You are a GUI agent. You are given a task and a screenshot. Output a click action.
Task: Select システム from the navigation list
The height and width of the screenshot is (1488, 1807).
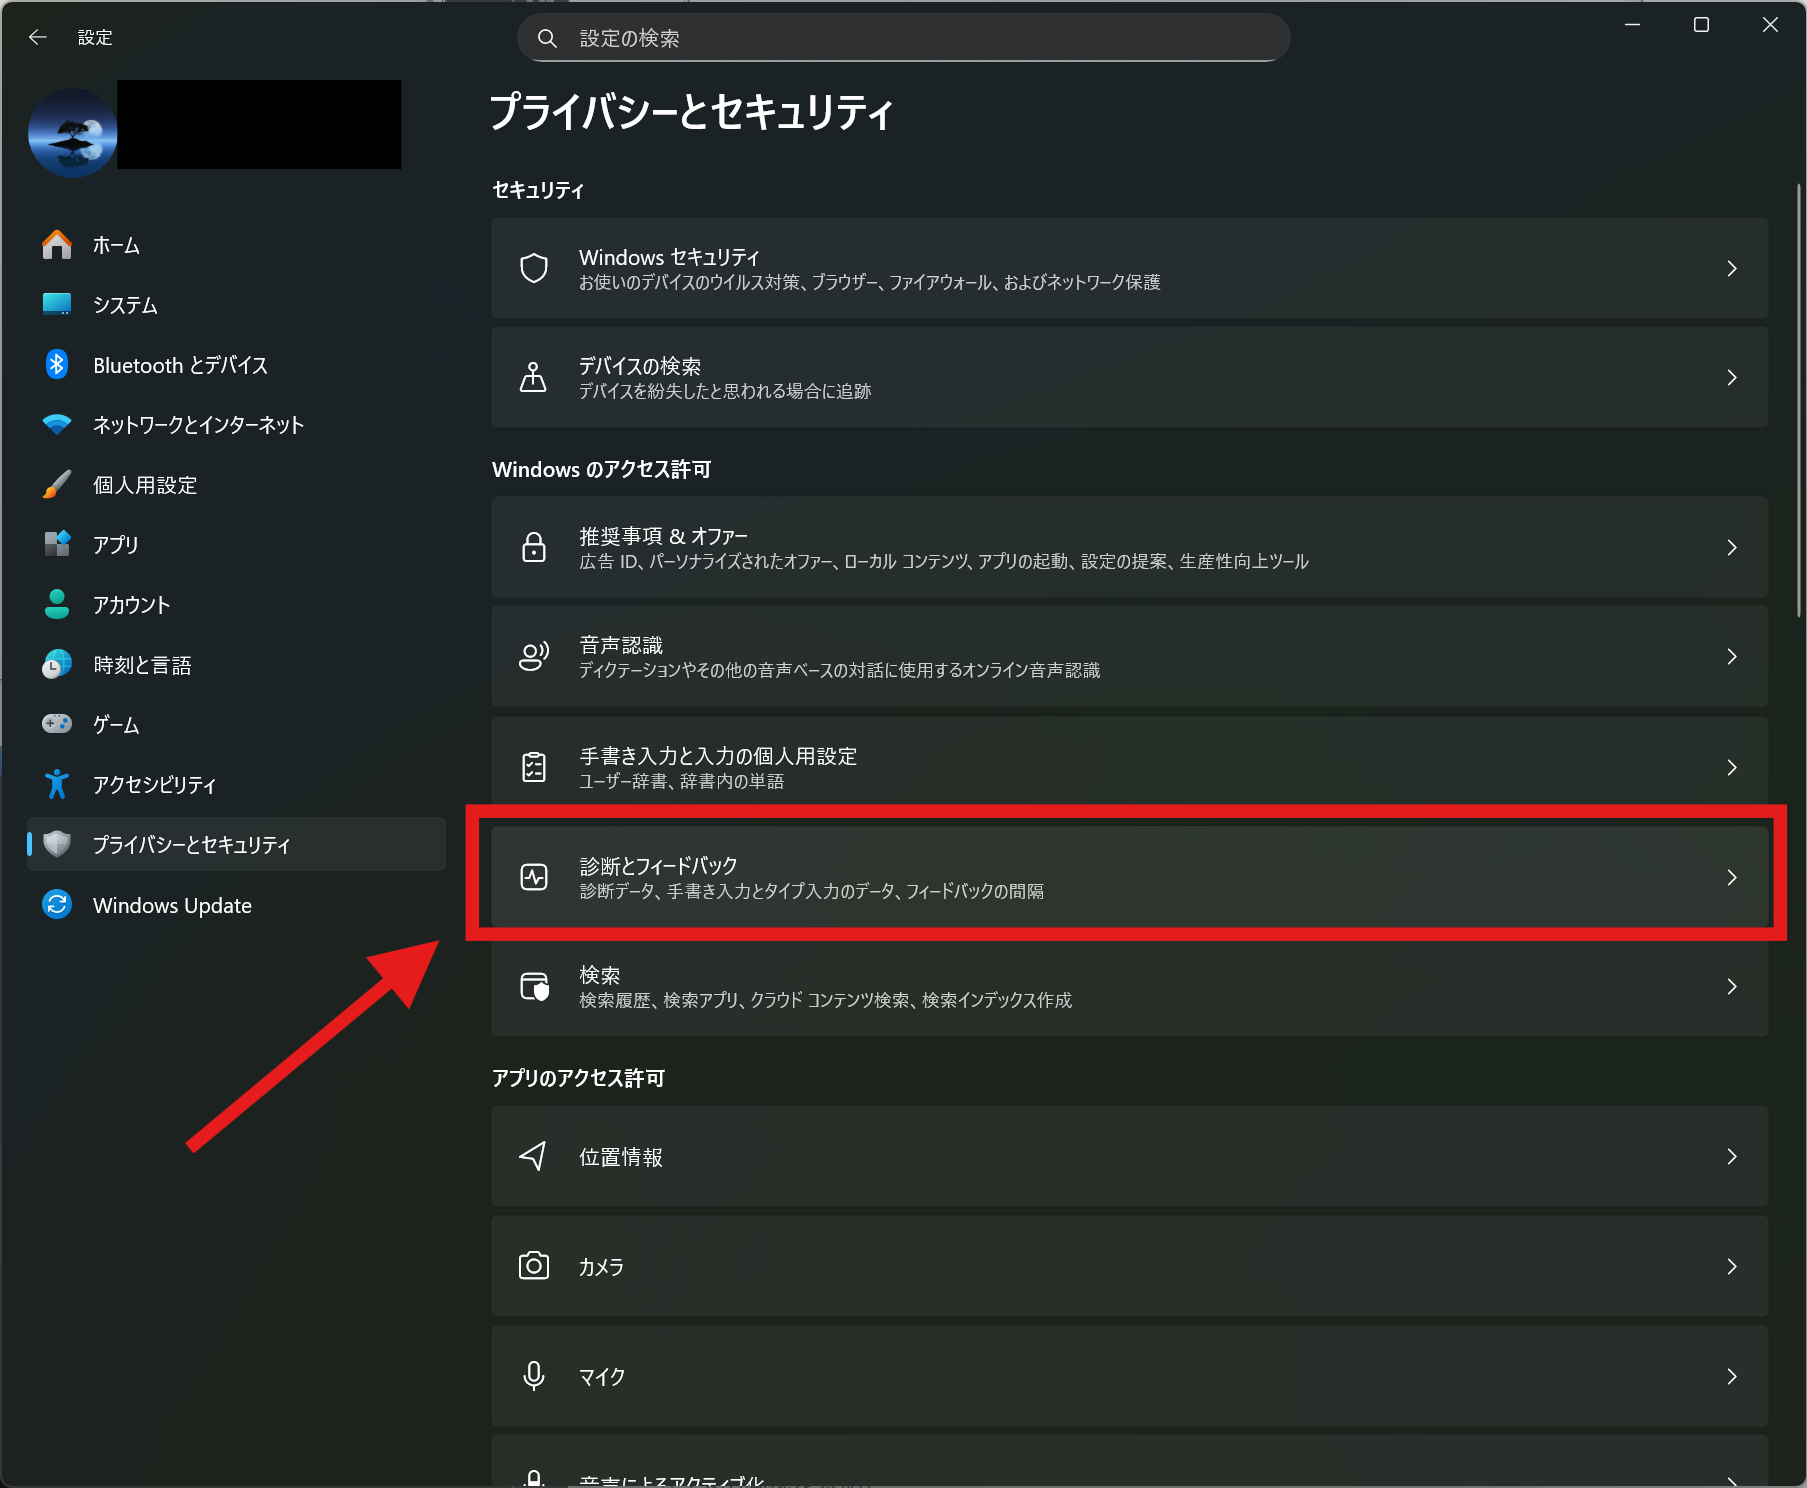pyautogui.click(x=236, y=305)
